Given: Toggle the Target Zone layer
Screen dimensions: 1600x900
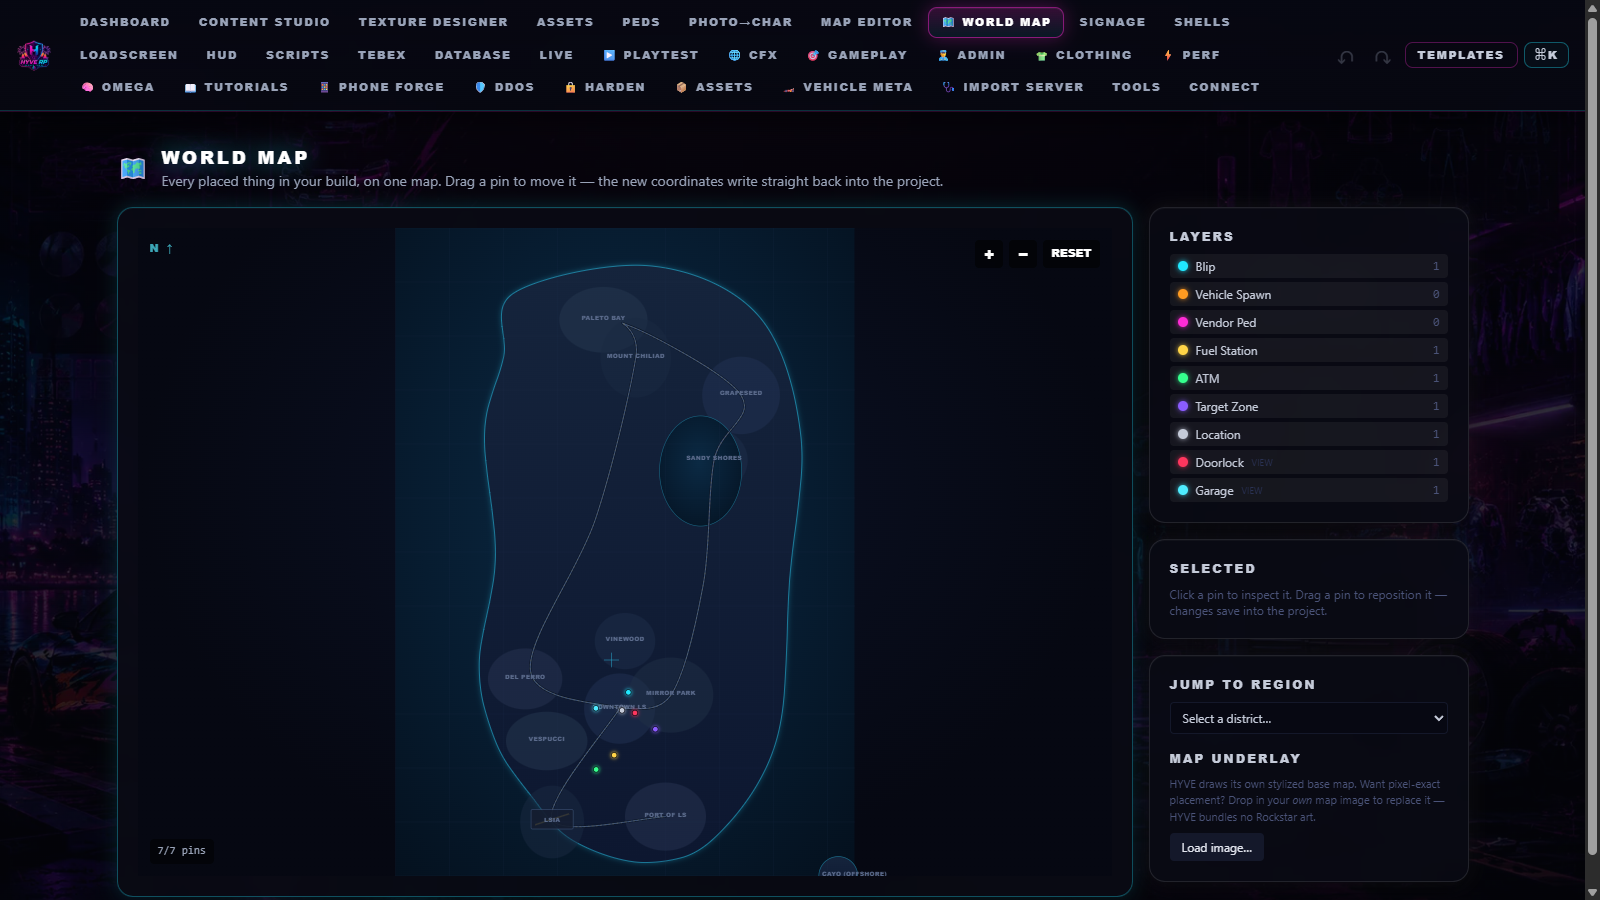Looking at the screenshot, I should pos(1308,406).
